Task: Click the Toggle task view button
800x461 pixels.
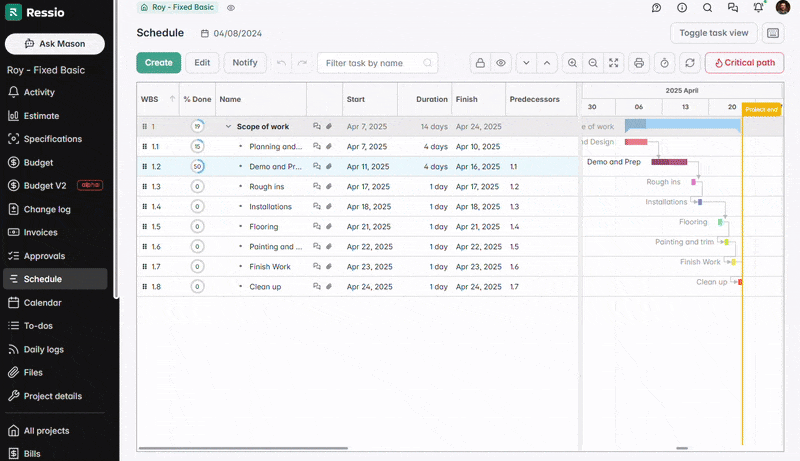Action: 713,33
